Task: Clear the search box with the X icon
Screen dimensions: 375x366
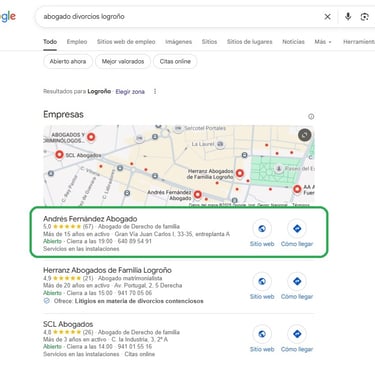Action: [x=327, y=17]
